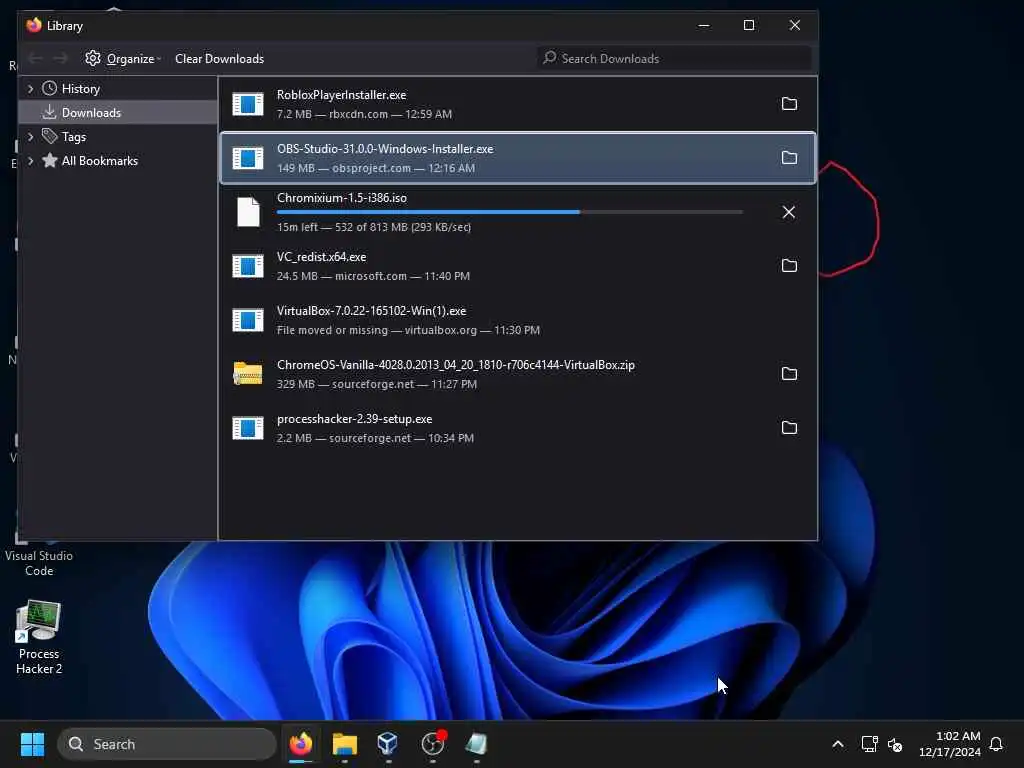The image size is (1024, 768).
Task: Show processhacker-2.39-setup.exe in folder
Action: 789,428
